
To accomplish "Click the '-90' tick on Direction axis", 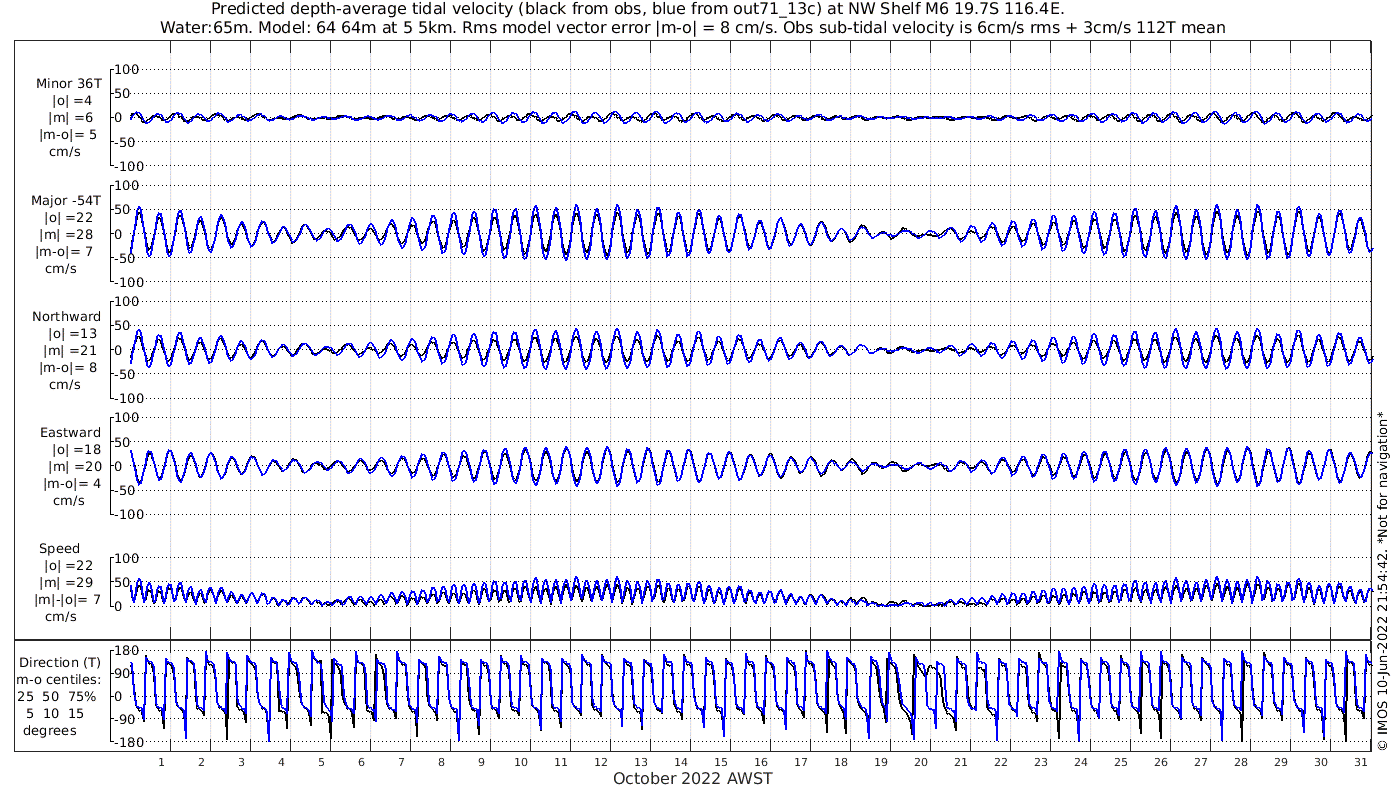I will coord(126,718).
